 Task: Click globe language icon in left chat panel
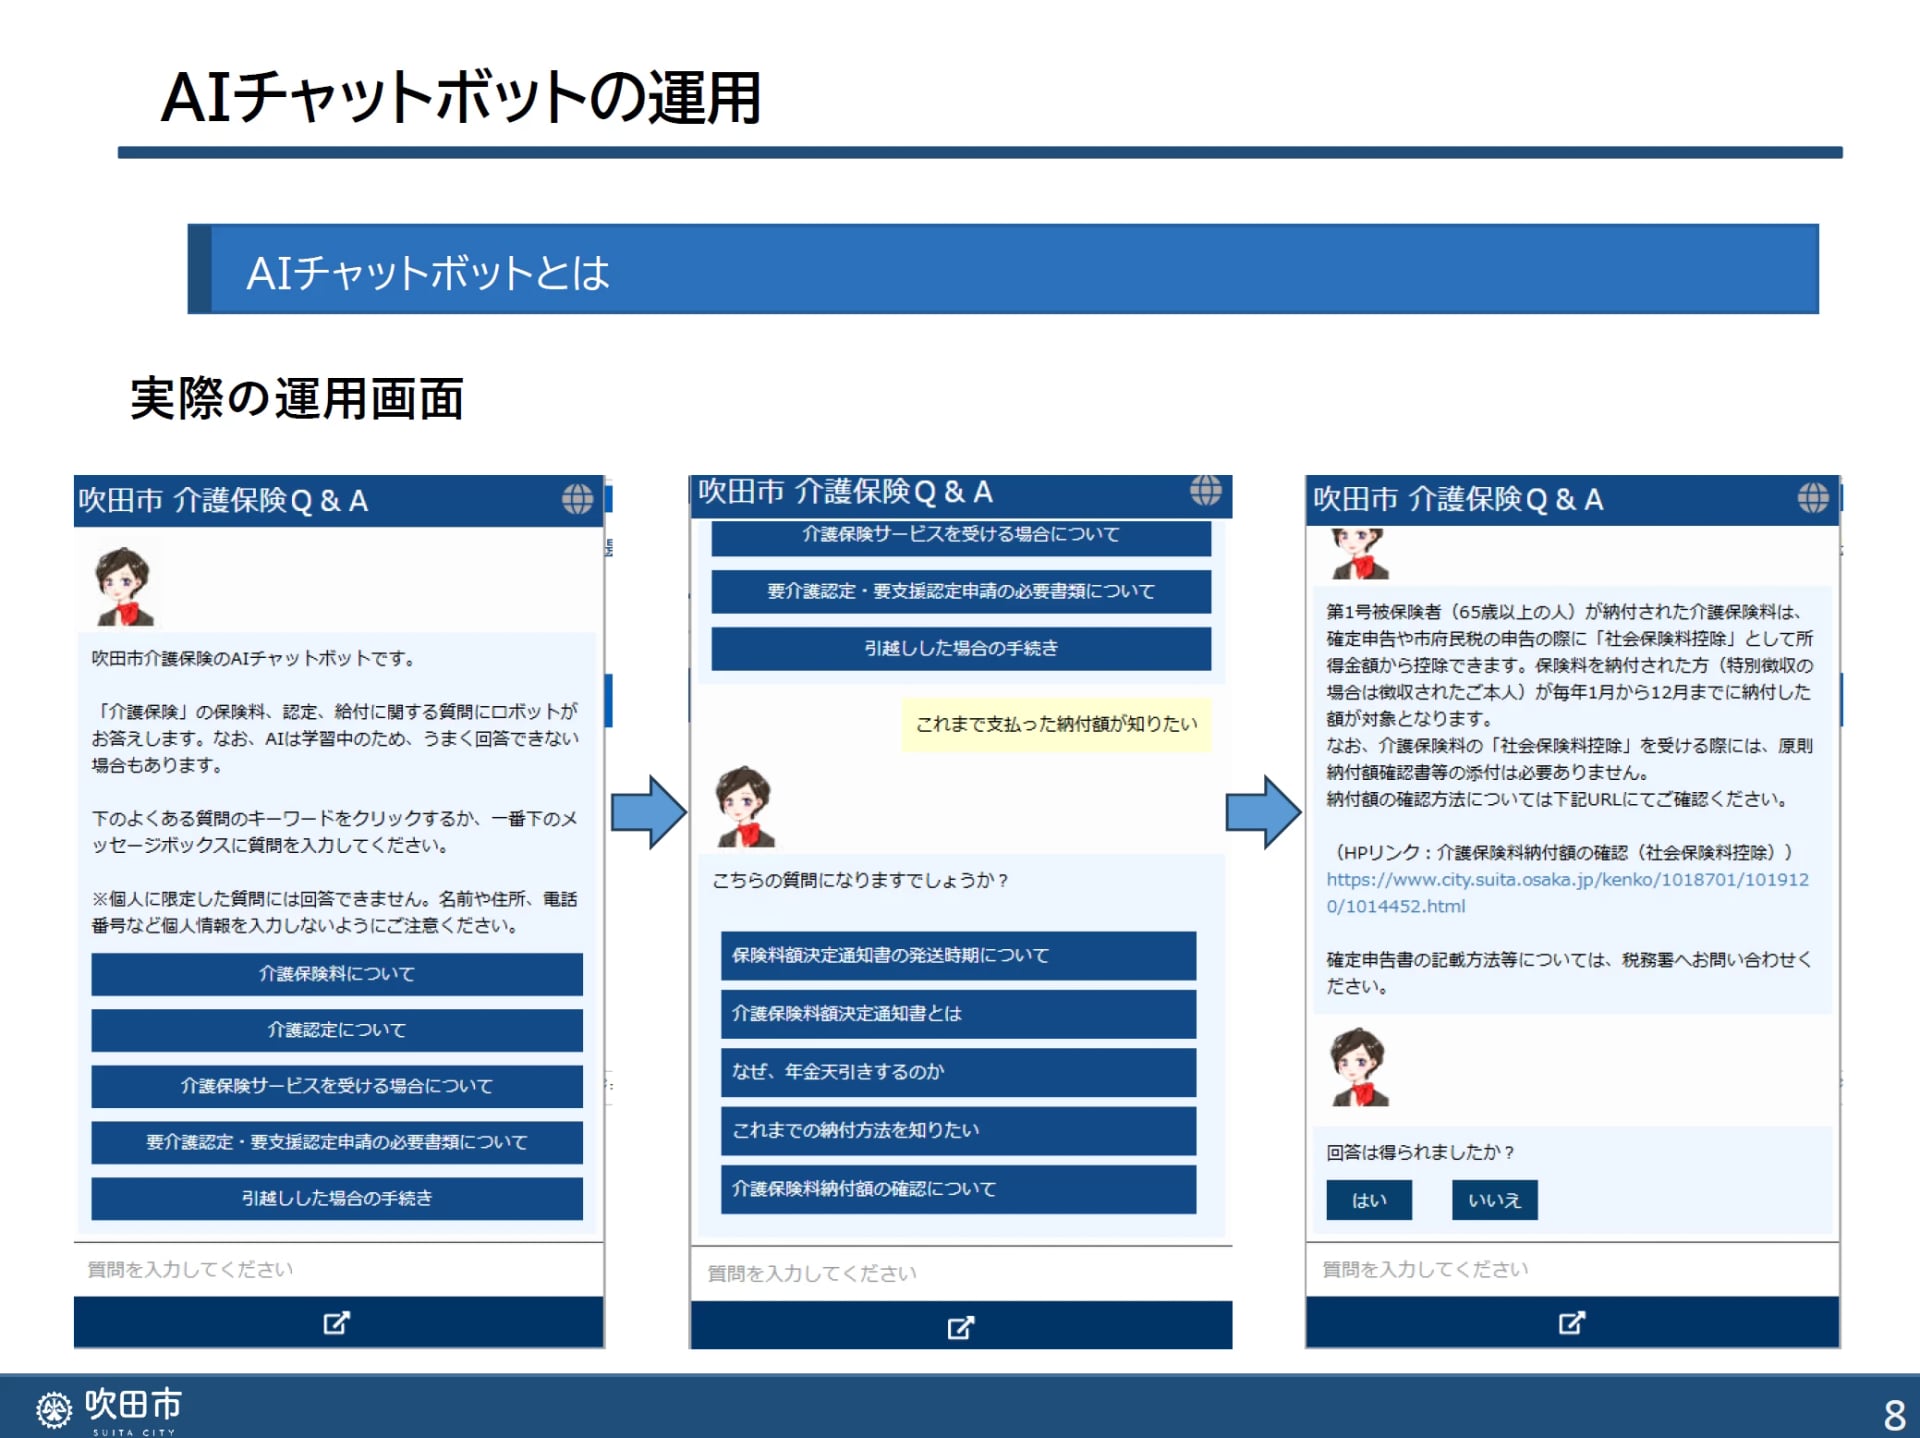[577, 499]
